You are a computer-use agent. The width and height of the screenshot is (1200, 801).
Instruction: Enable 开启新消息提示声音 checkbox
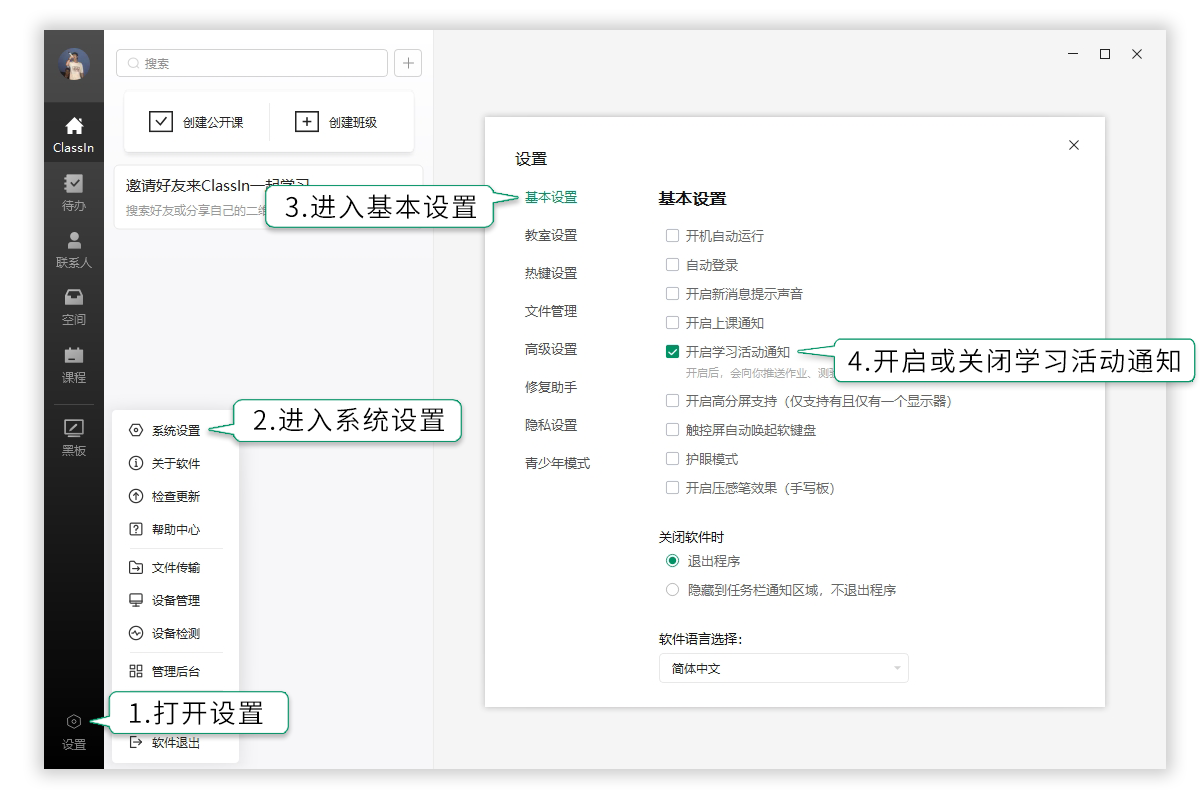coord(672,294)
